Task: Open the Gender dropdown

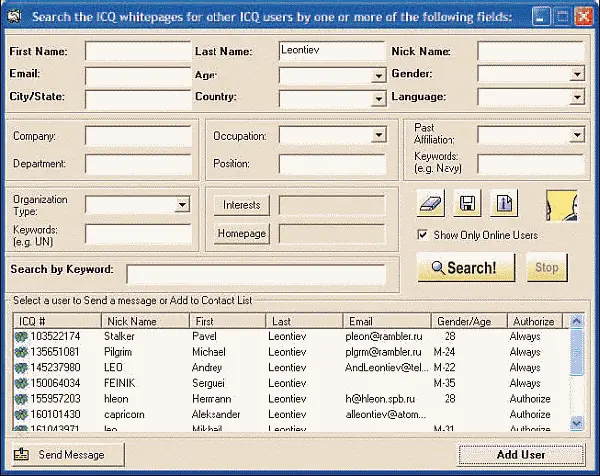Action: coord(577,73)
